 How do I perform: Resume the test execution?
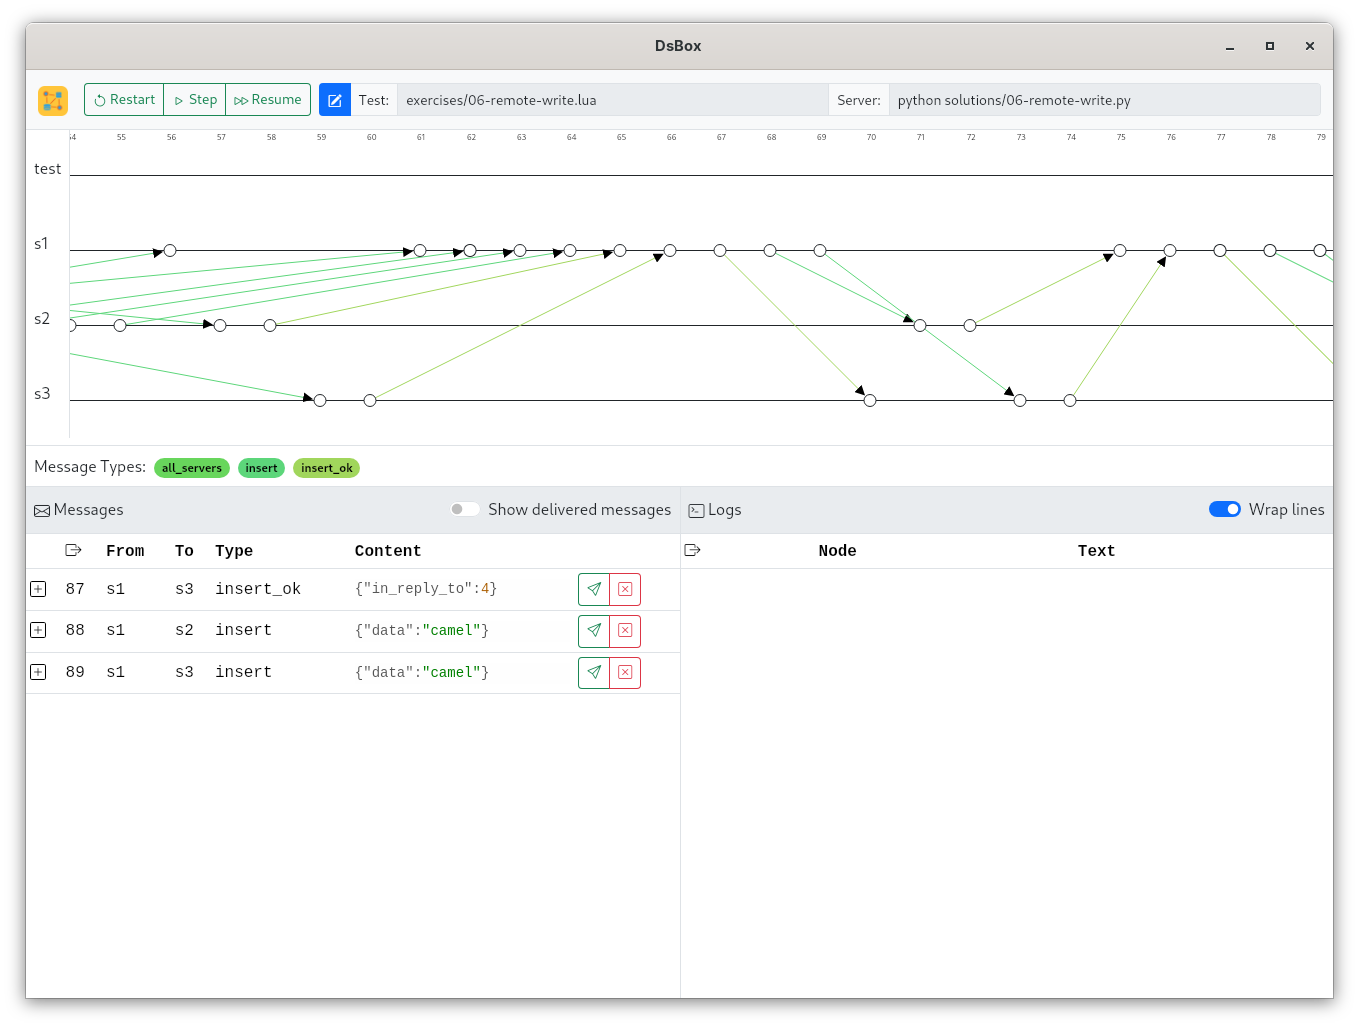[x=268, y=100]
